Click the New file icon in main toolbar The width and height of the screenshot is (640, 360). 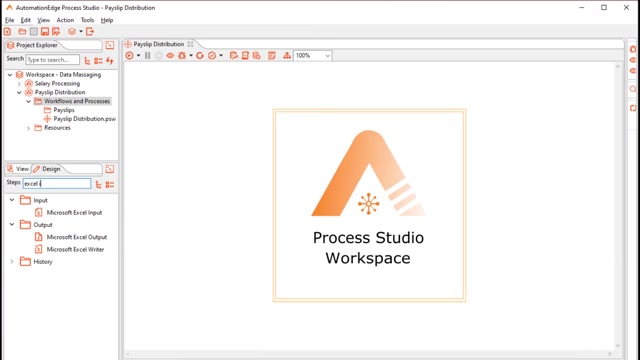pyautogui.click(x=7, y=31)
